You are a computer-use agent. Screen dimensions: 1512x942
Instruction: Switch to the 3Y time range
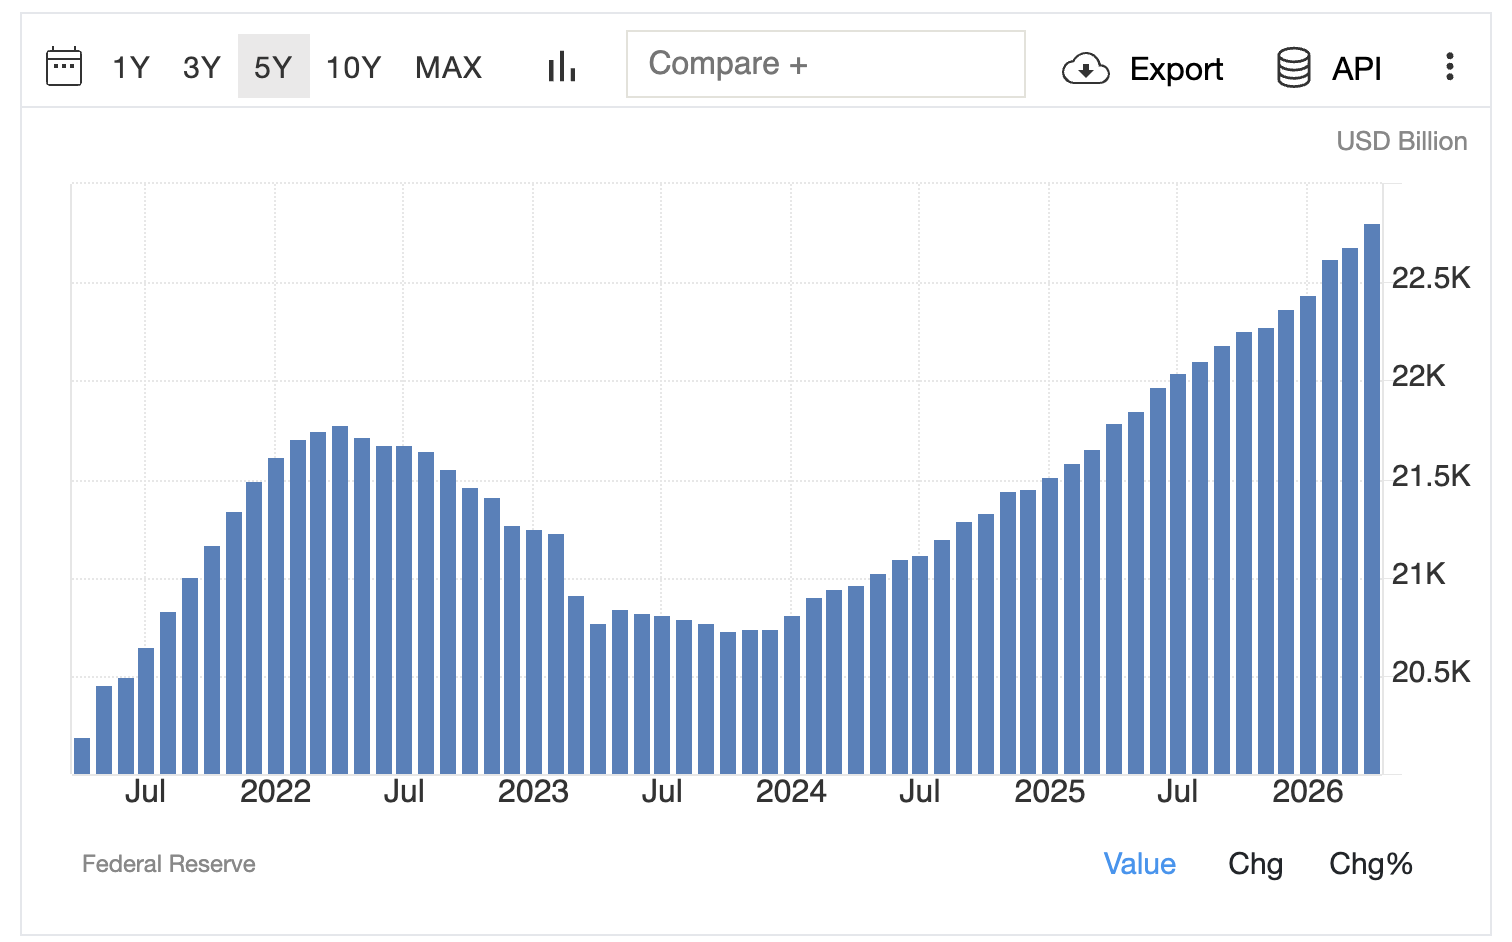pos(201,67)
